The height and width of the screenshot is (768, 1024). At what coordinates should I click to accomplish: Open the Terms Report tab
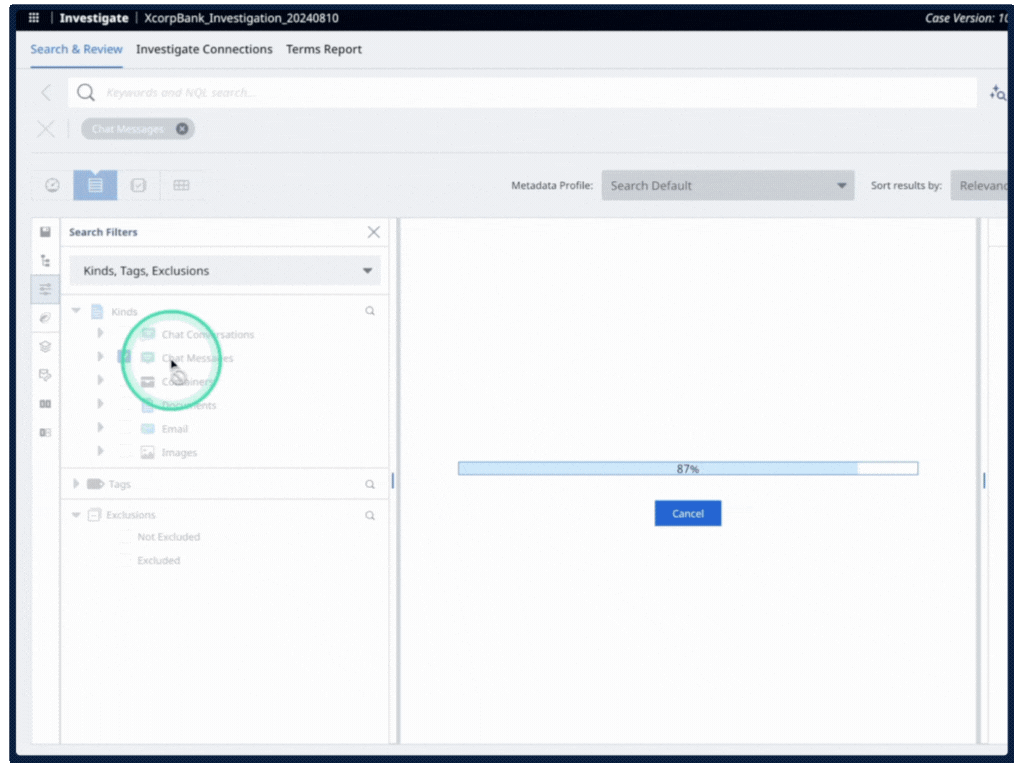tap(324, 49)
